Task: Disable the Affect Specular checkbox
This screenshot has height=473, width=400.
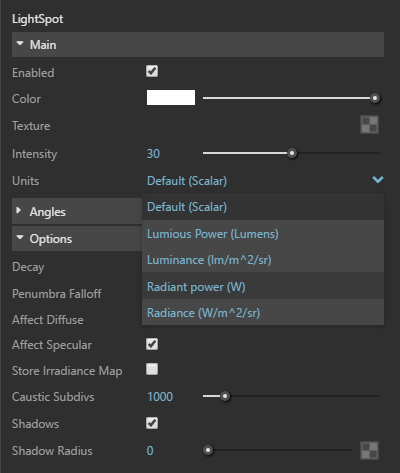Action: click(152, 344)
